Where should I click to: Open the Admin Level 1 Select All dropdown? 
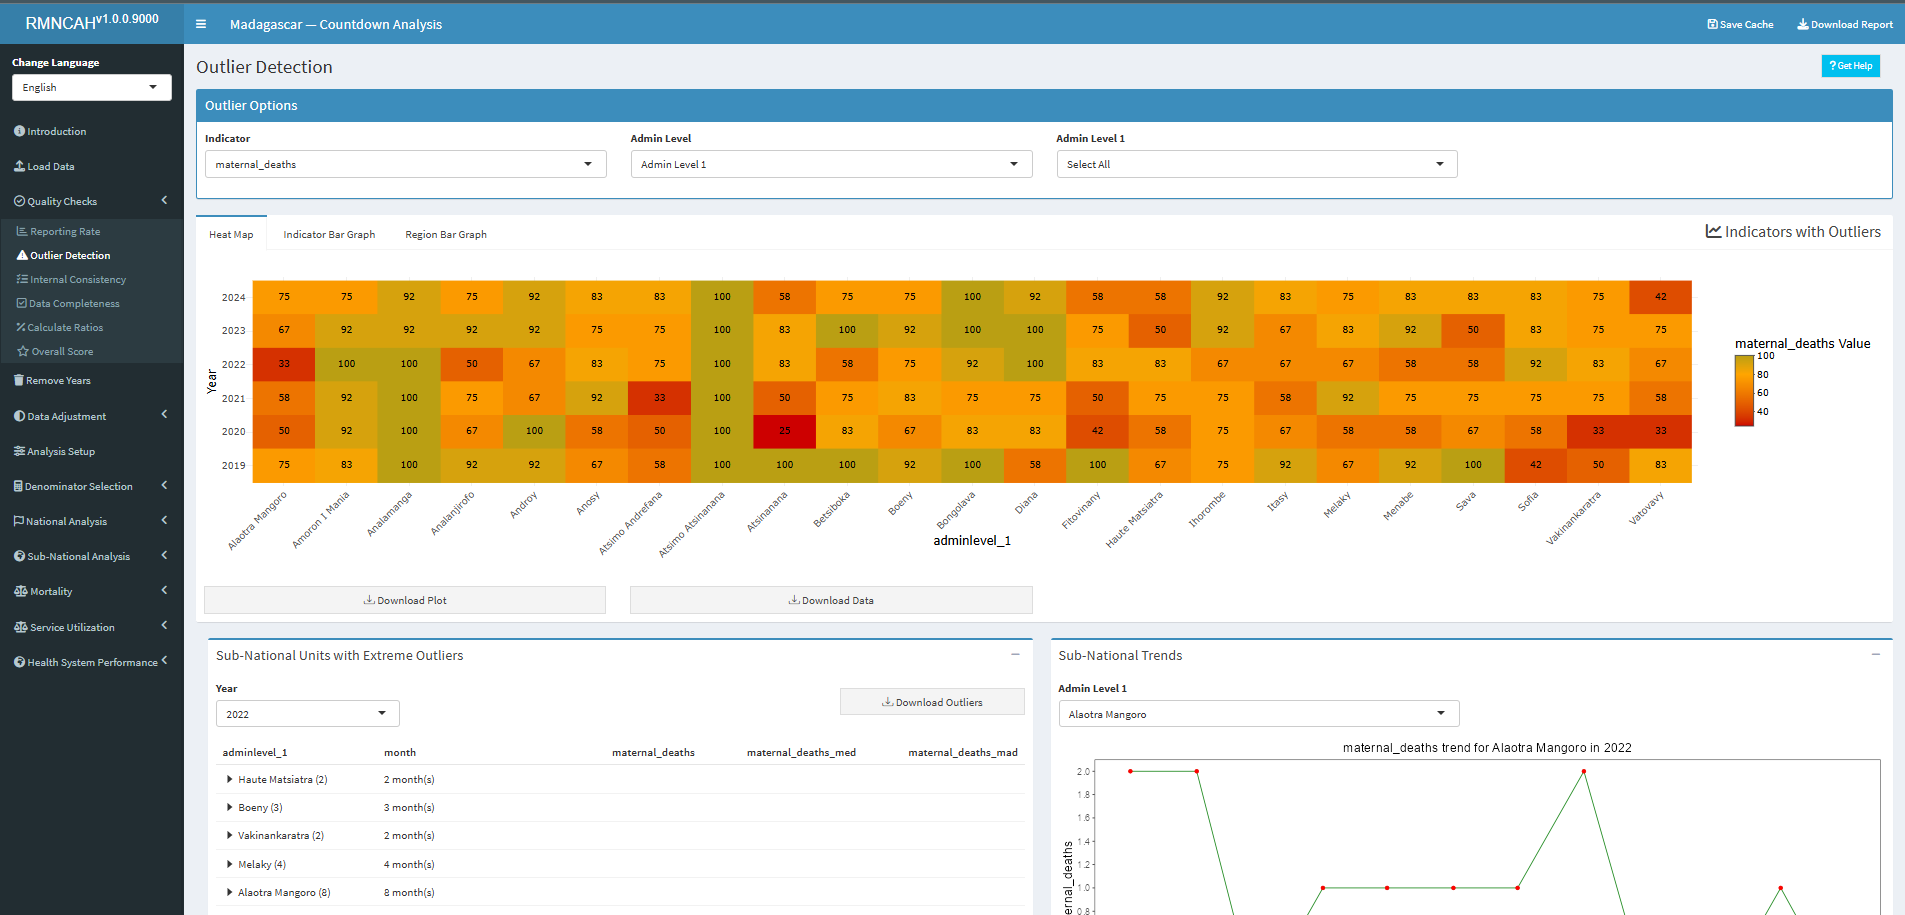pyautogui.click(x=1257, y=164)
